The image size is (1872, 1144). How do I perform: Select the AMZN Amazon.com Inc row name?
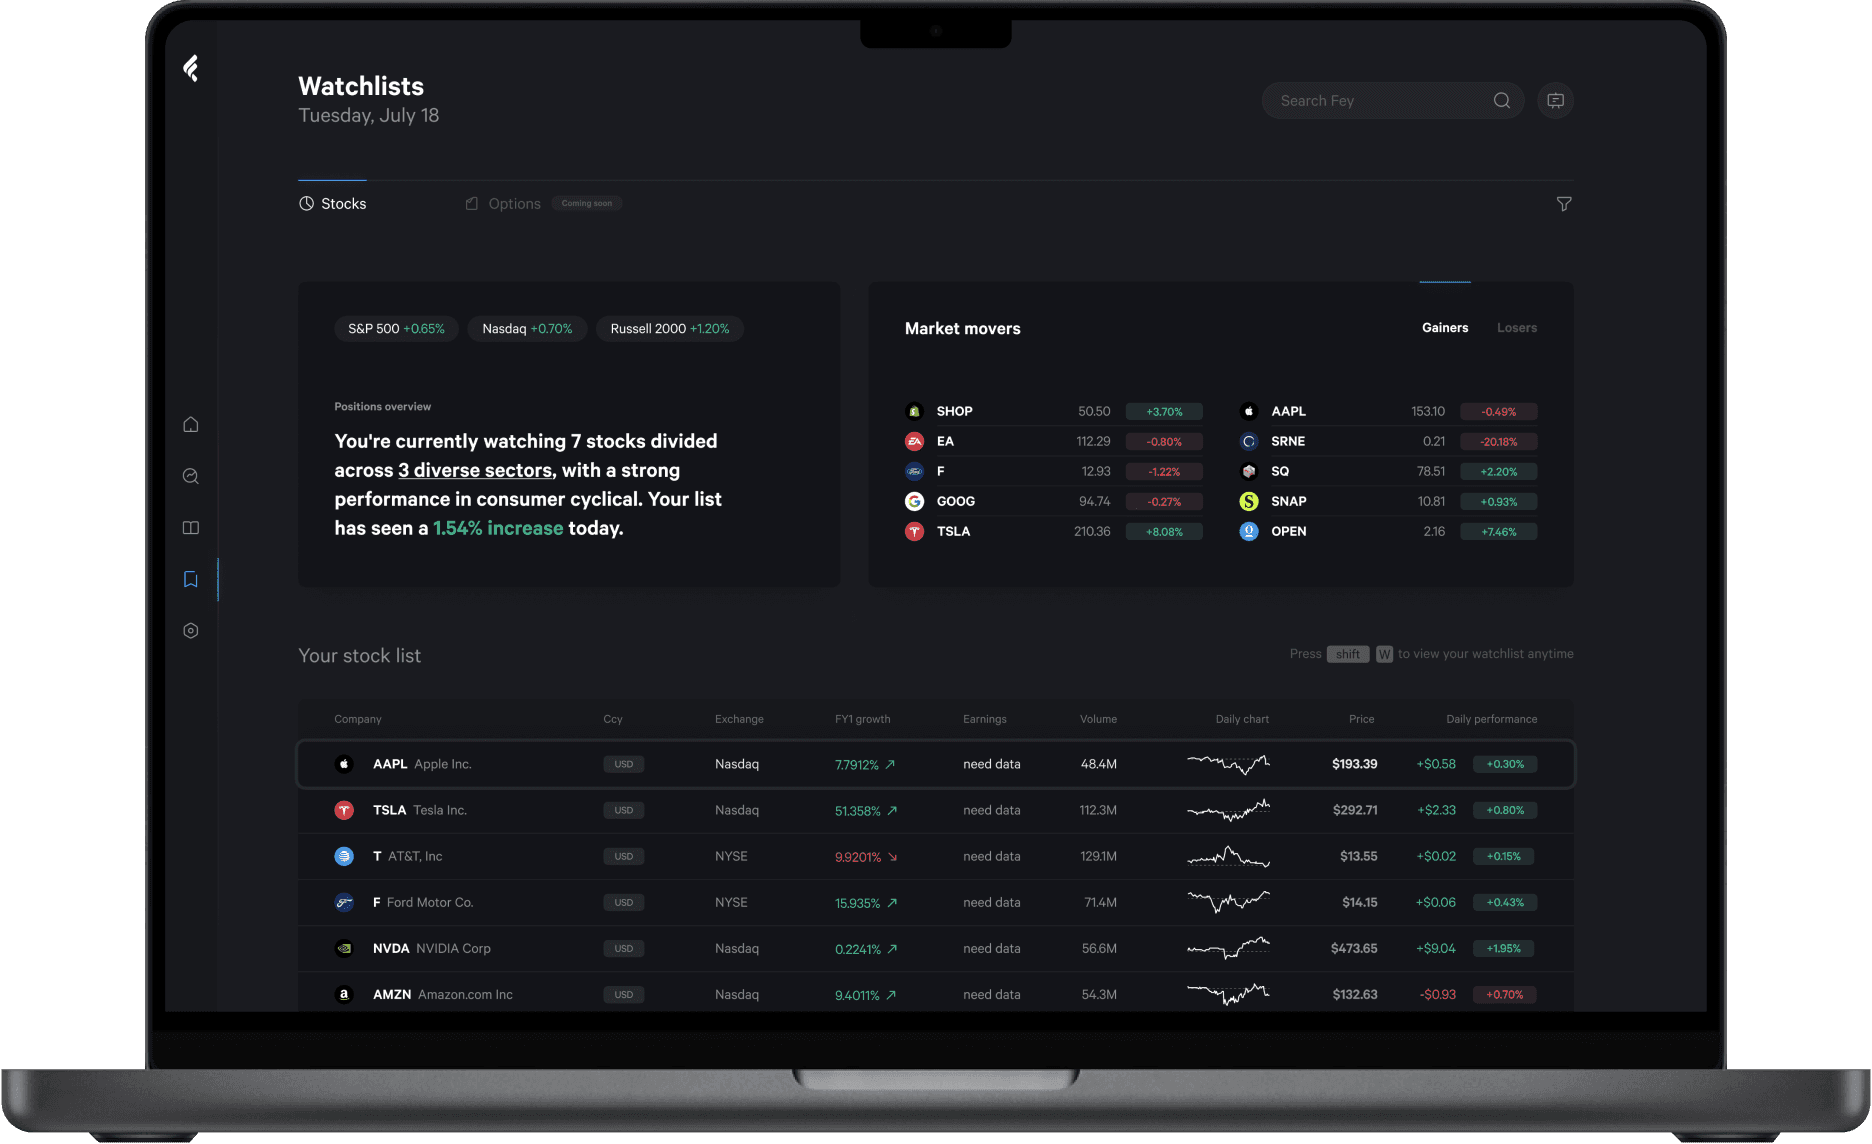pos(443,994)
